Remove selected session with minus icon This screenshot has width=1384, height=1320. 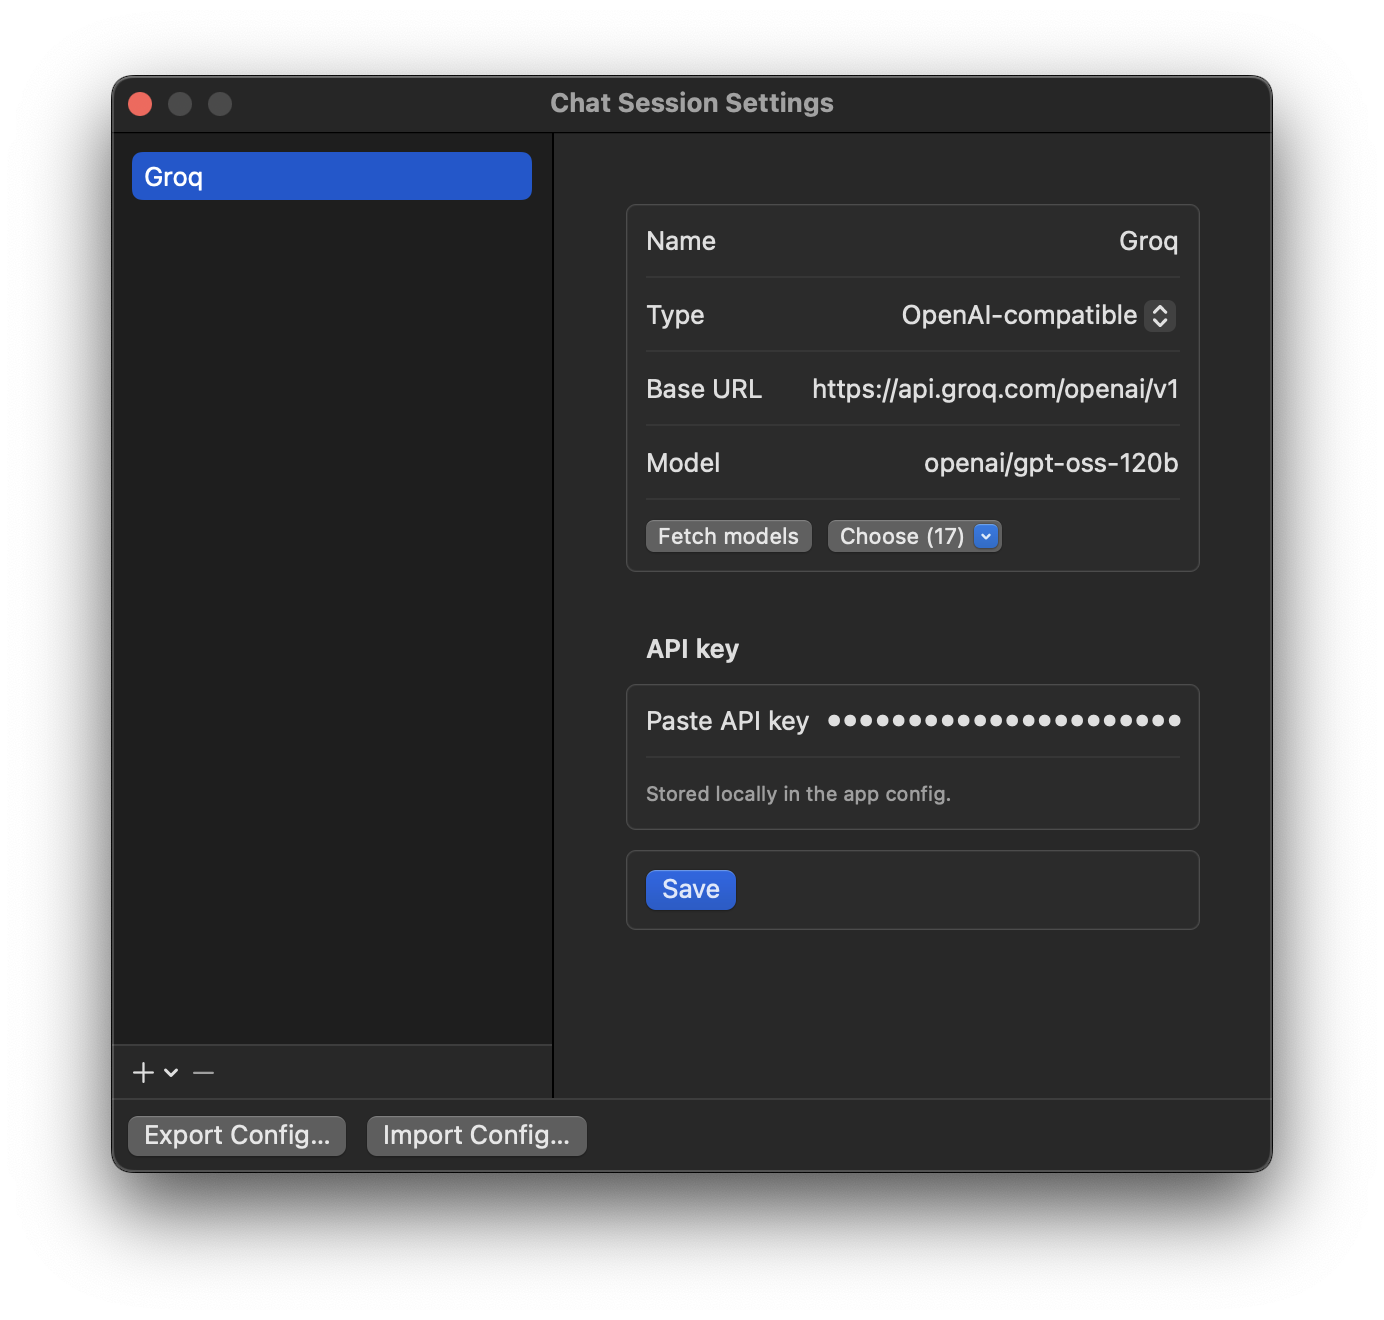coord(204,1072)
